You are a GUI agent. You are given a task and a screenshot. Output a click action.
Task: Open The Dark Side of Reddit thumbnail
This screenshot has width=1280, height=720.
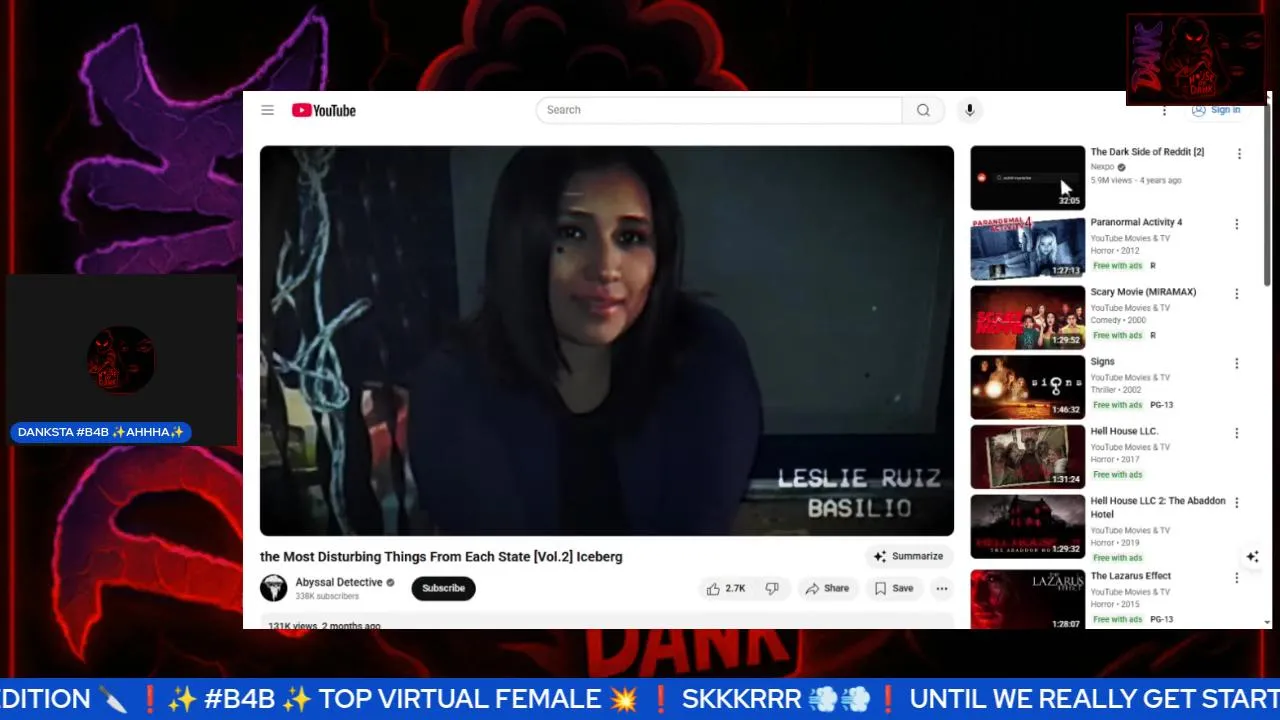pyautogui.click(x=1027, y=178)
